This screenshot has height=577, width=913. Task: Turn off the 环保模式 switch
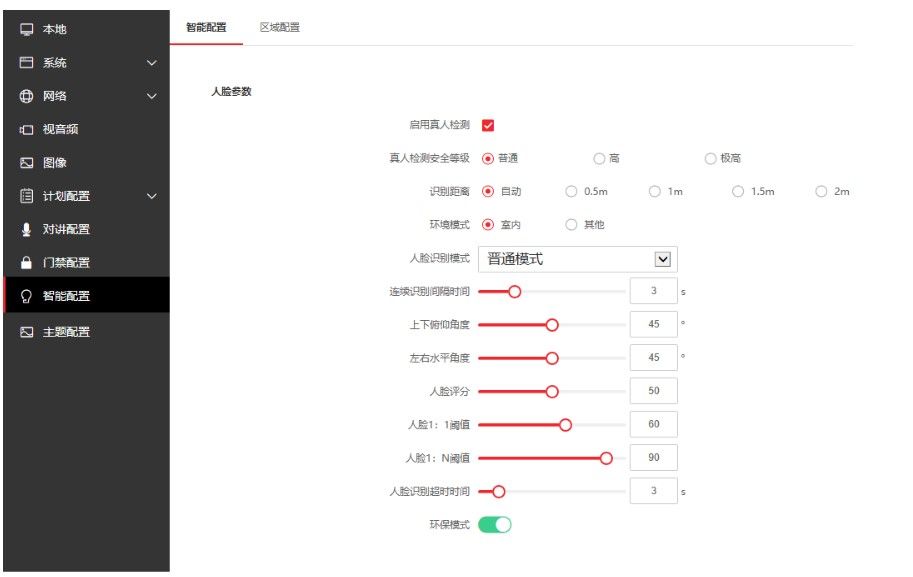(495, 525)
